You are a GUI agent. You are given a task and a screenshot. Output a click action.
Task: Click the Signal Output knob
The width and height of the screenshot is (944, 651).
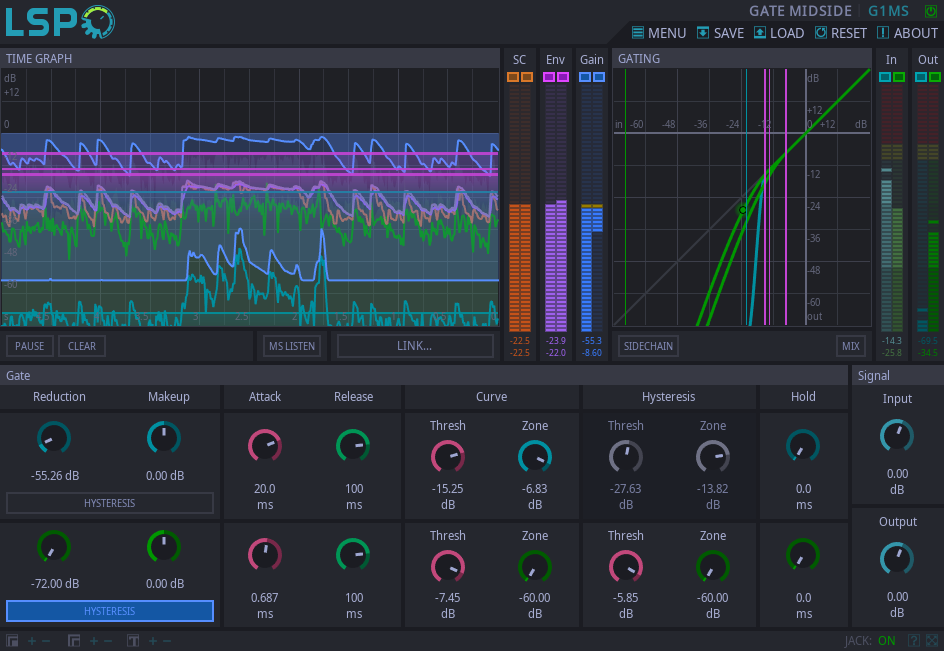tap(897, 559)
